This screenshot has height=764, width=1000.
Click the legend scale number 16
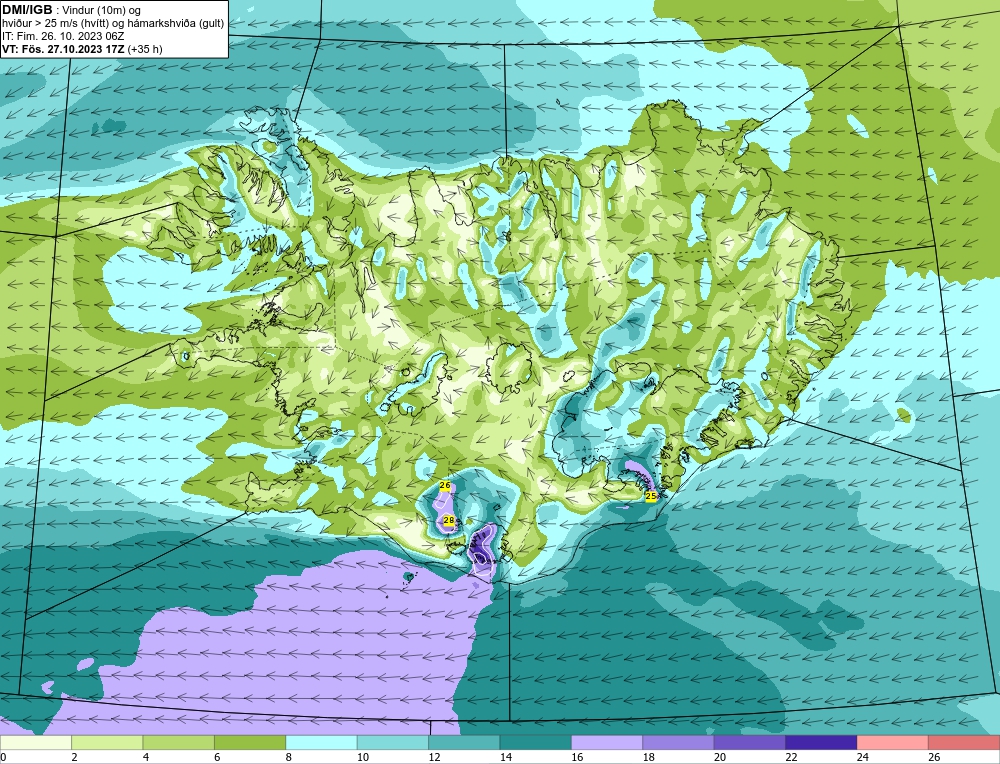pos(577,758)
